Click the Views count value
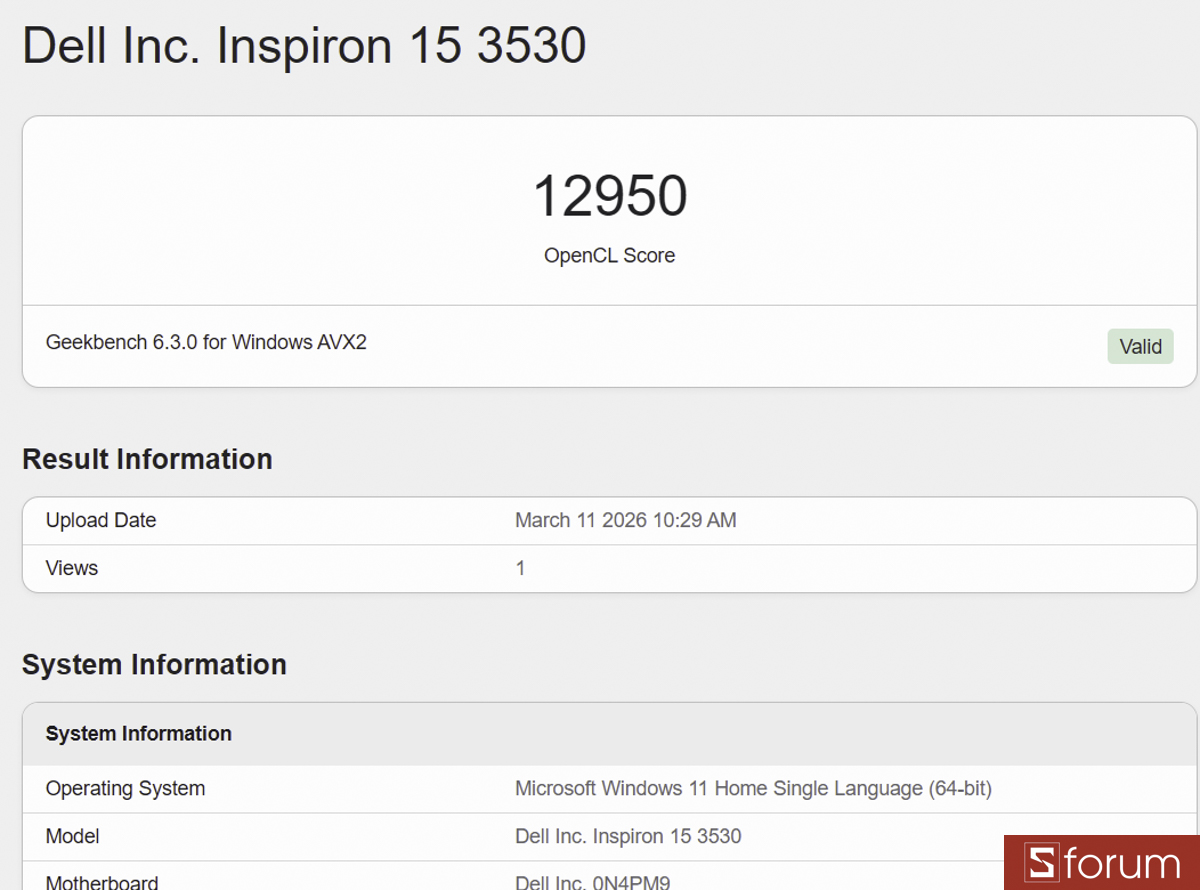 click(x=520, y=567)
